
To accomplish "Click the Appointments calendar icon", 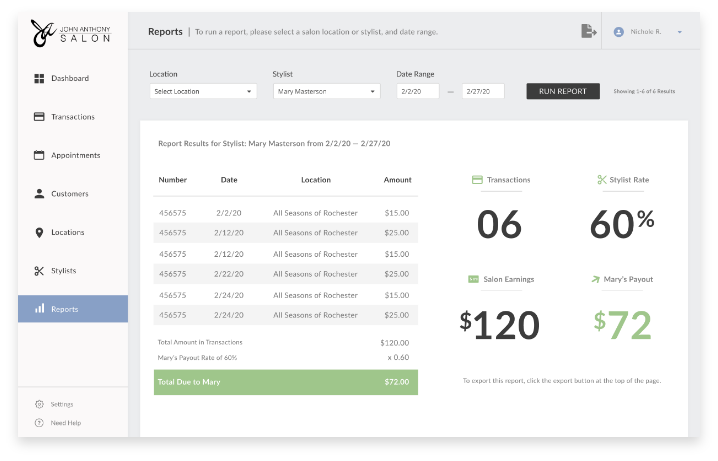I will 39,155.
